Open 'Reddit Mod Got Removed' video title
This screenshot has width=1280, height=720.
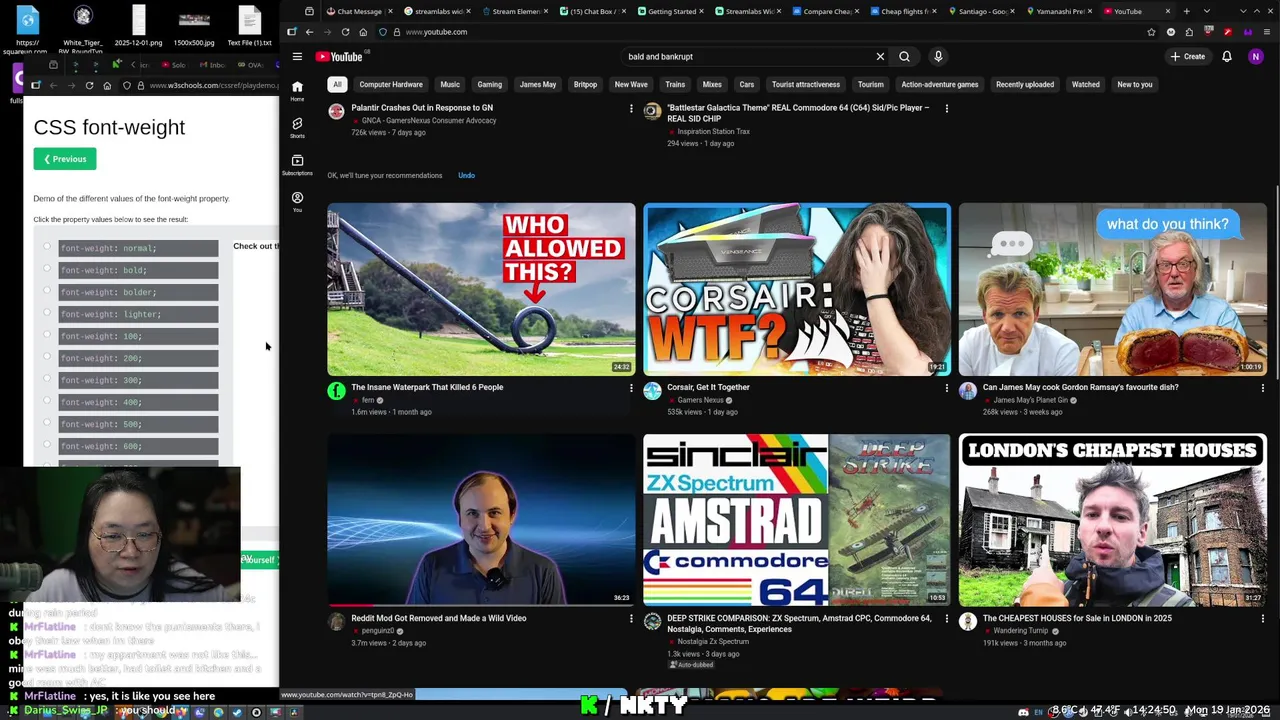(439, 618)
